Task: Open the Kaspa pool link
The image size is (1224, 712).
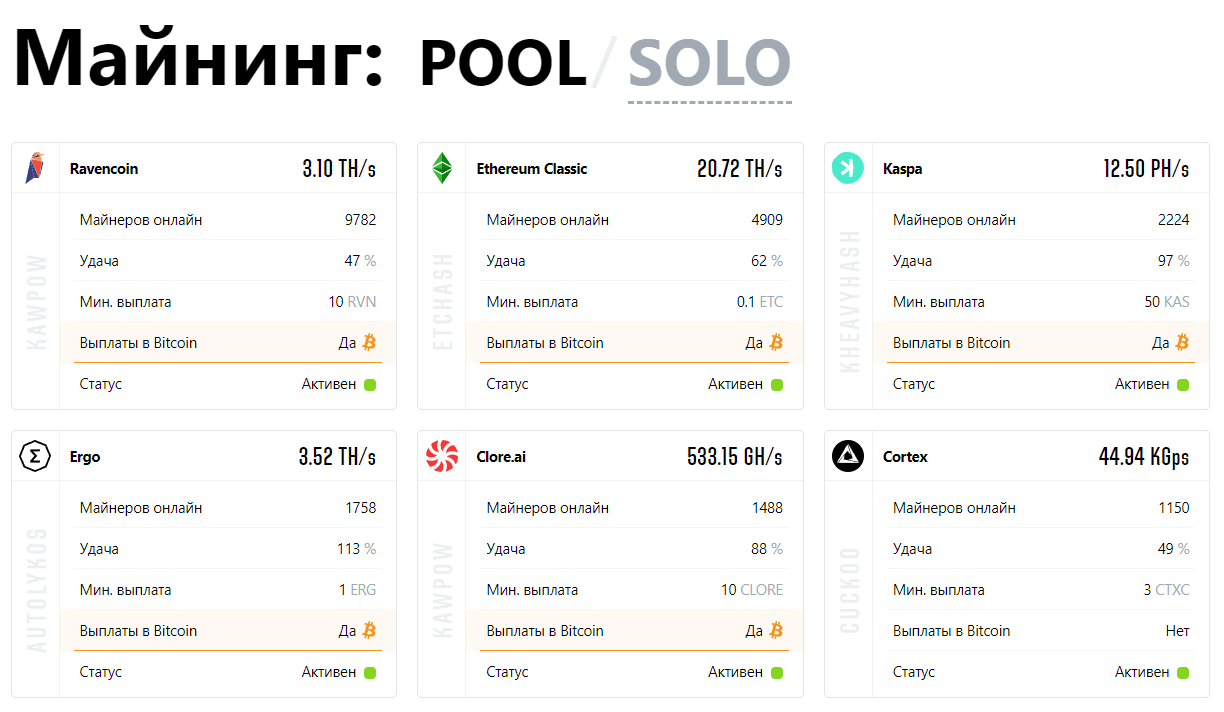Action: coord(903,169)
